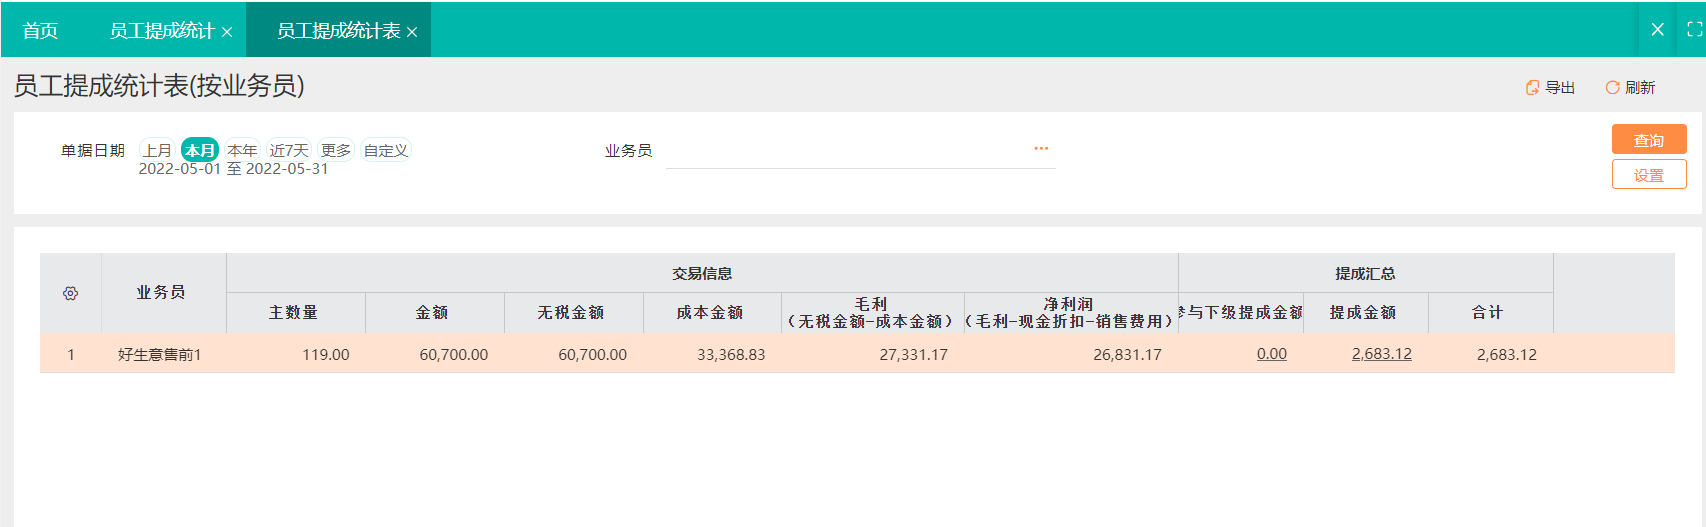
Task: Close the 员工提成统计 tab
Action: click(x=227, y=32)
